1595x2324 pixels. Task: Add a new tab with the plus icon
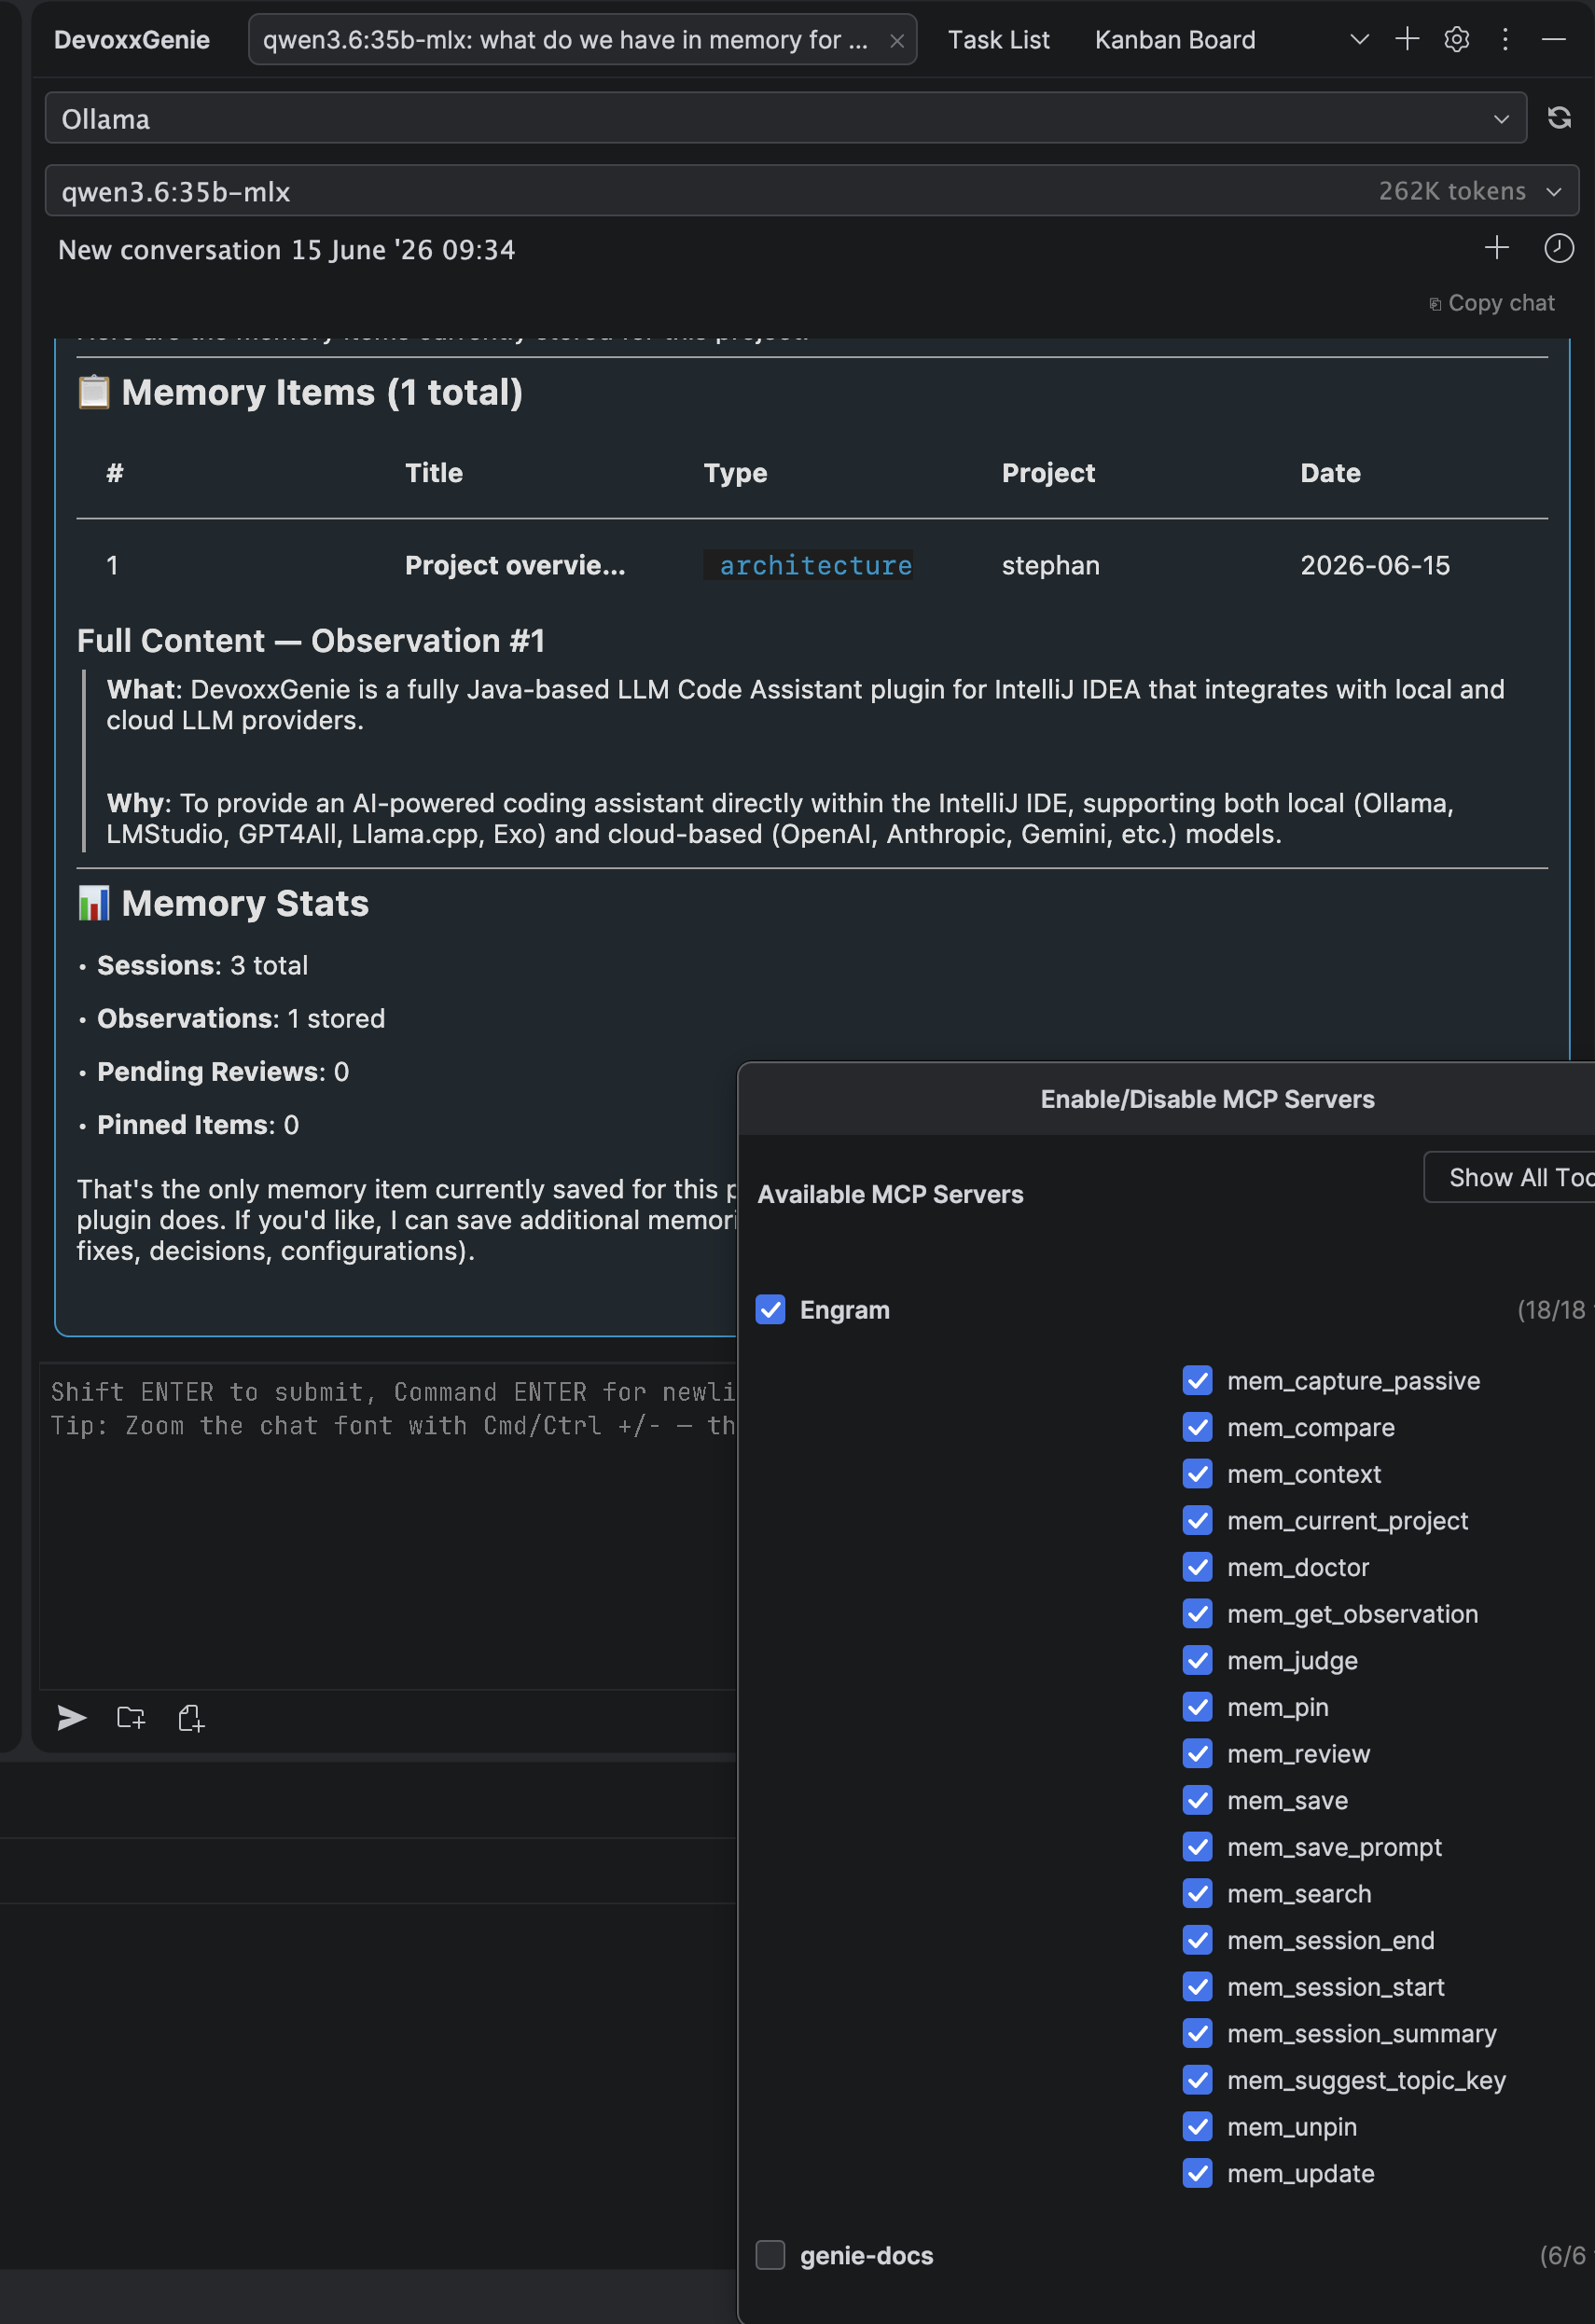[x=1407, y=39]
